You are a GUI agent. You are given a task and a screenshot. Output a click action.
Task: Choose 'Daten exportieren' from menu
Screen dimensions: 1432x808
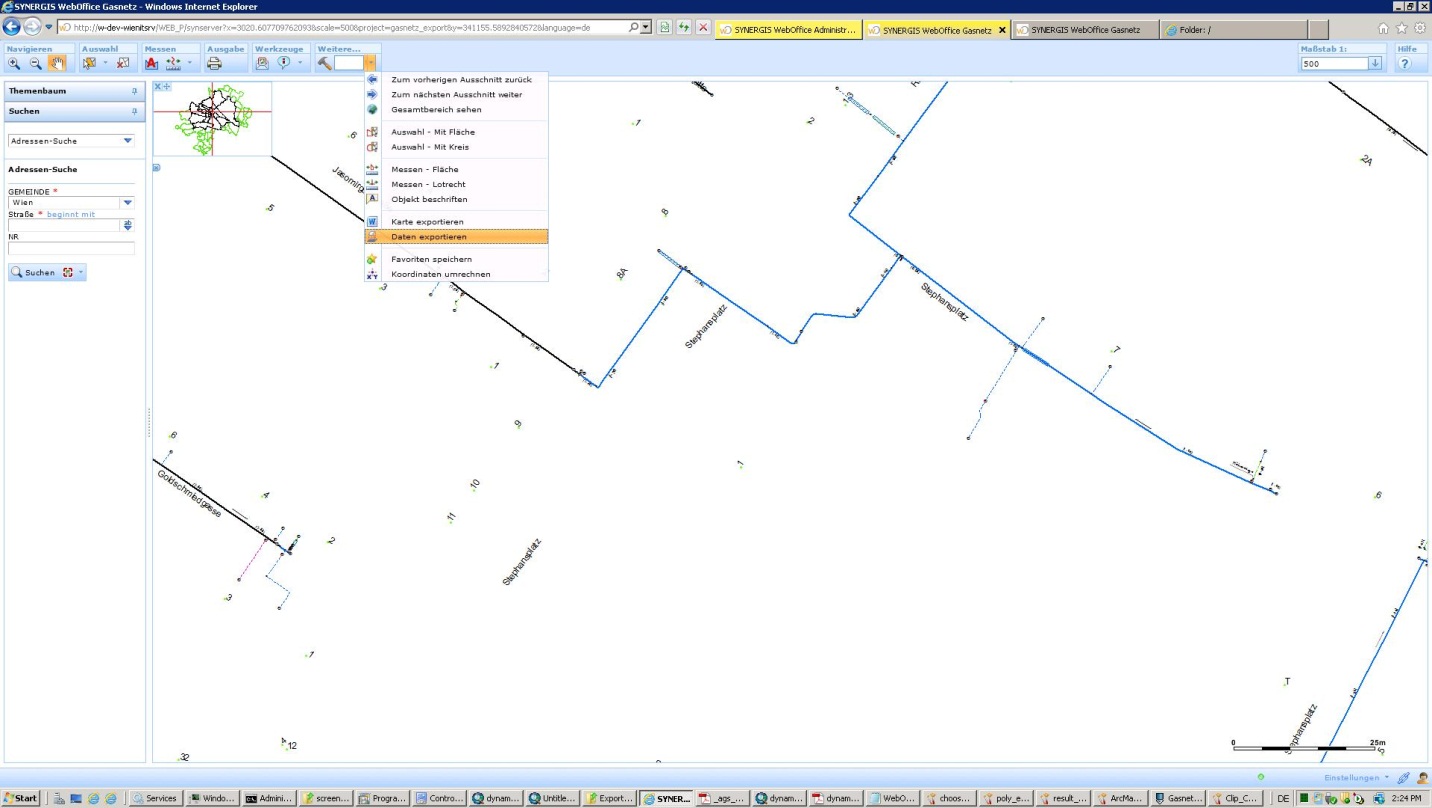(456, 237)
